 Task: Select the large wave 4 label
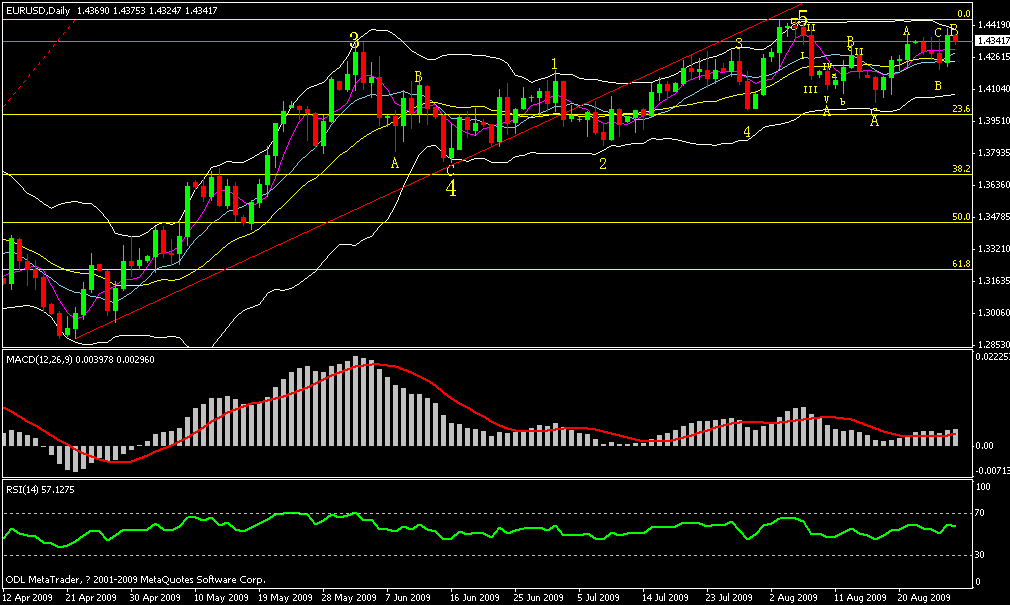pyautogui.click(x=451, y=188)
